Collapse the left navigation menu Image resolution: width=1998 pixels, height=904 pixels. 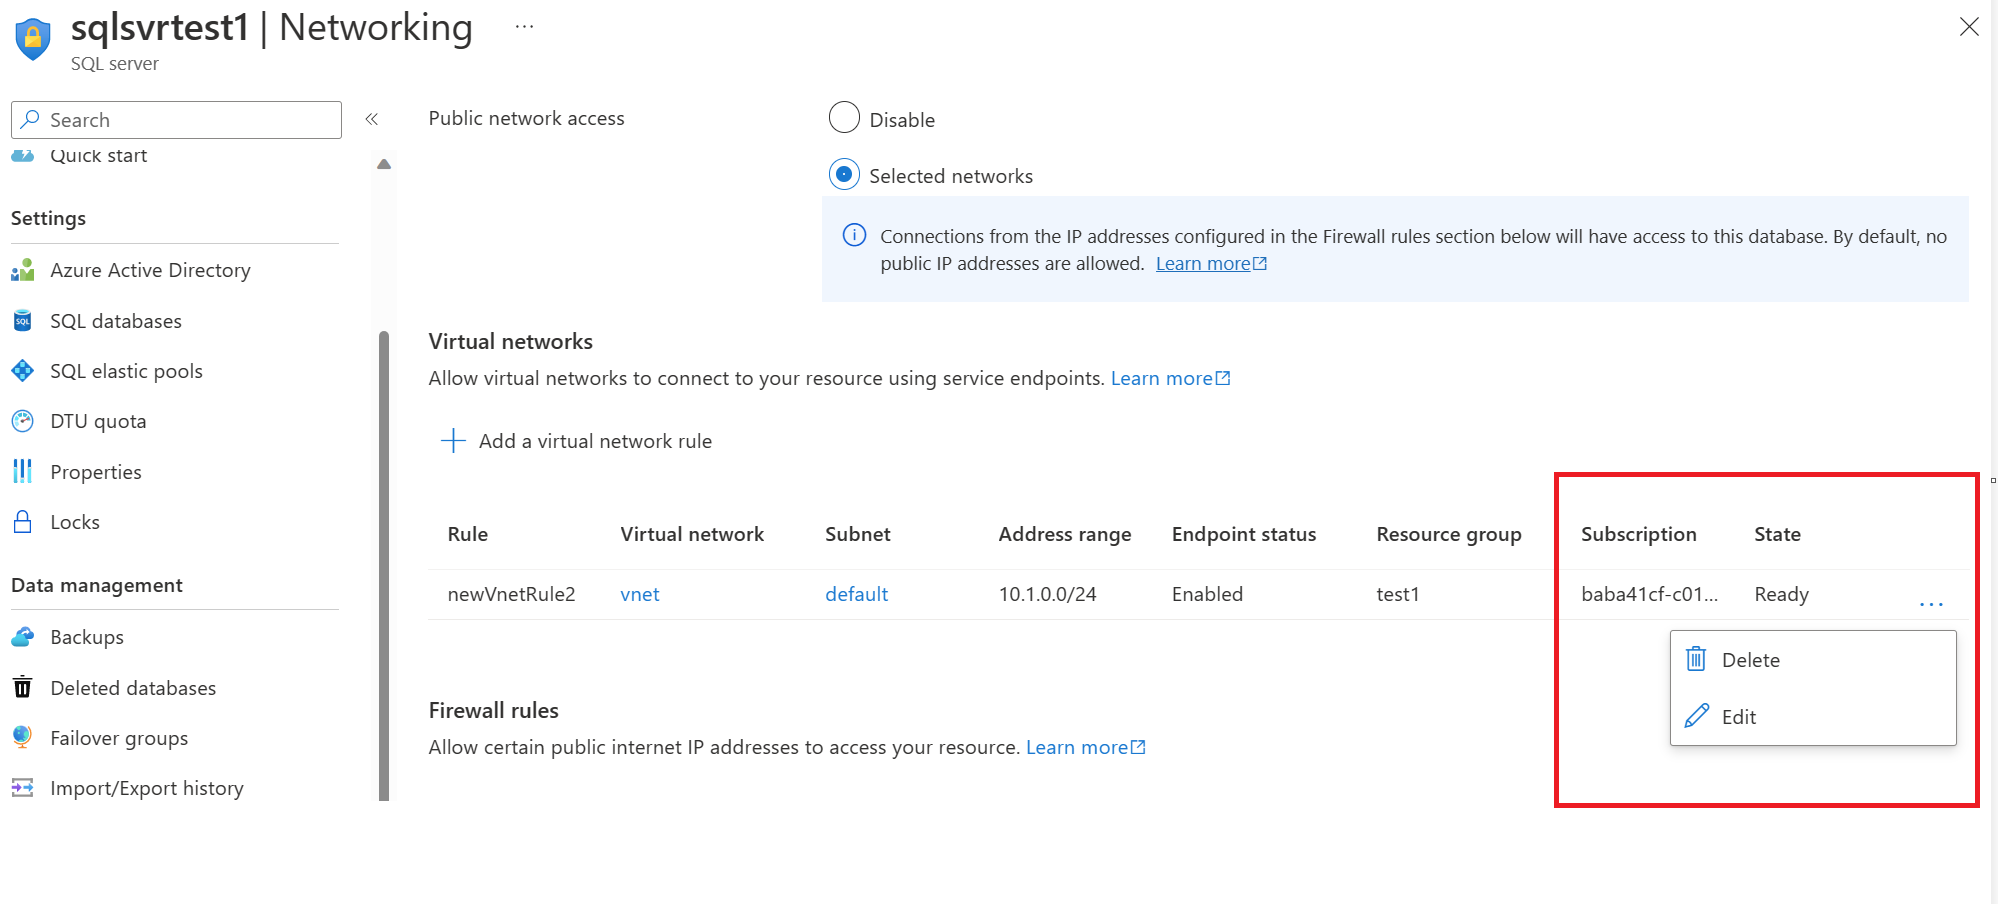tap(372, 119)
